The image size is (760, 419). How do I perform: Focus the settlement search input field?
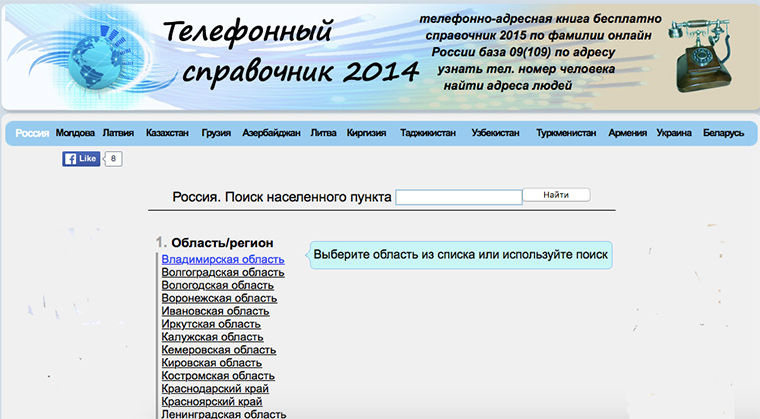[459, 197]
